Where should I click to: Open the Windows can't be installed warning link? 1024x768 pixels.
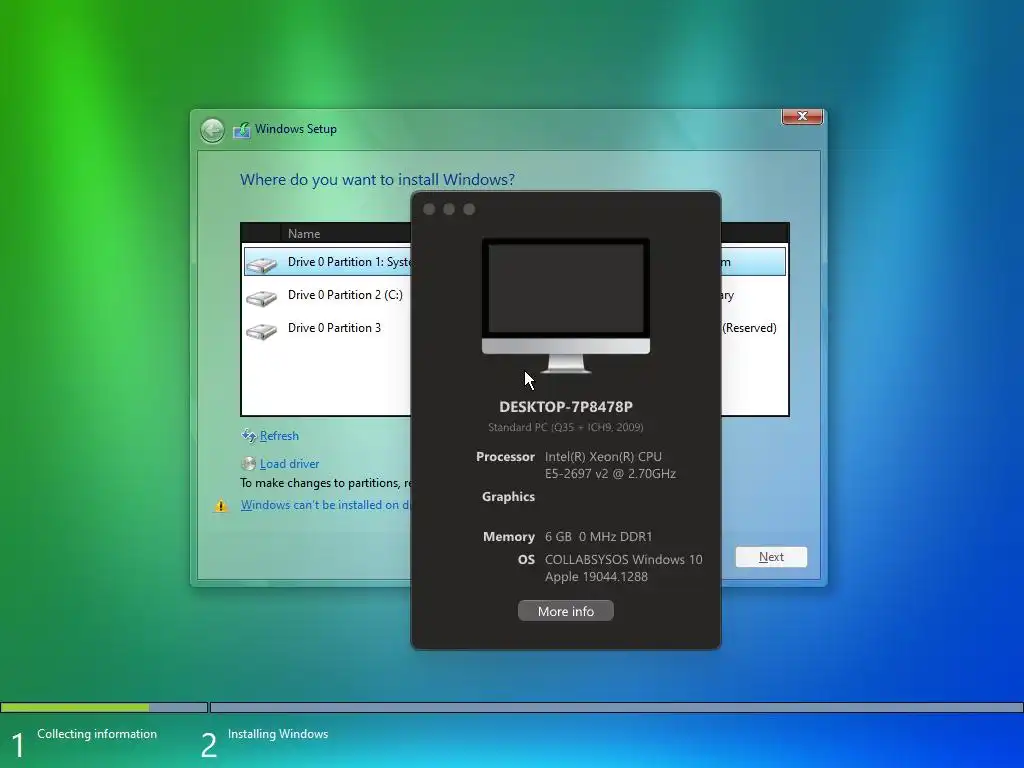[325, 505]
